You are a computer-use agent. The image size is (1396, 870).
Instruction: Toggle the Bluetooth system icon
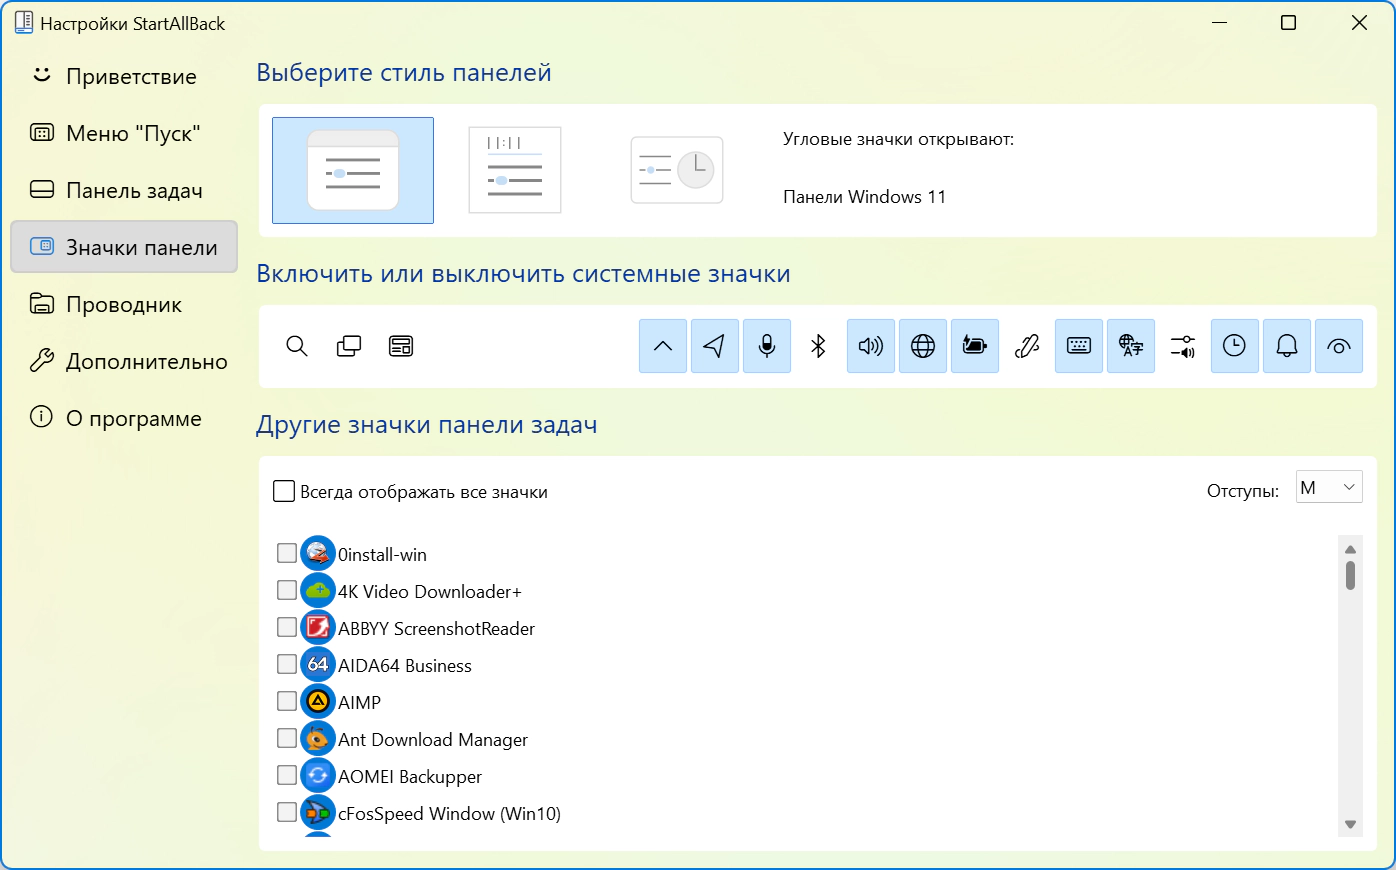[x=818, y=346]
